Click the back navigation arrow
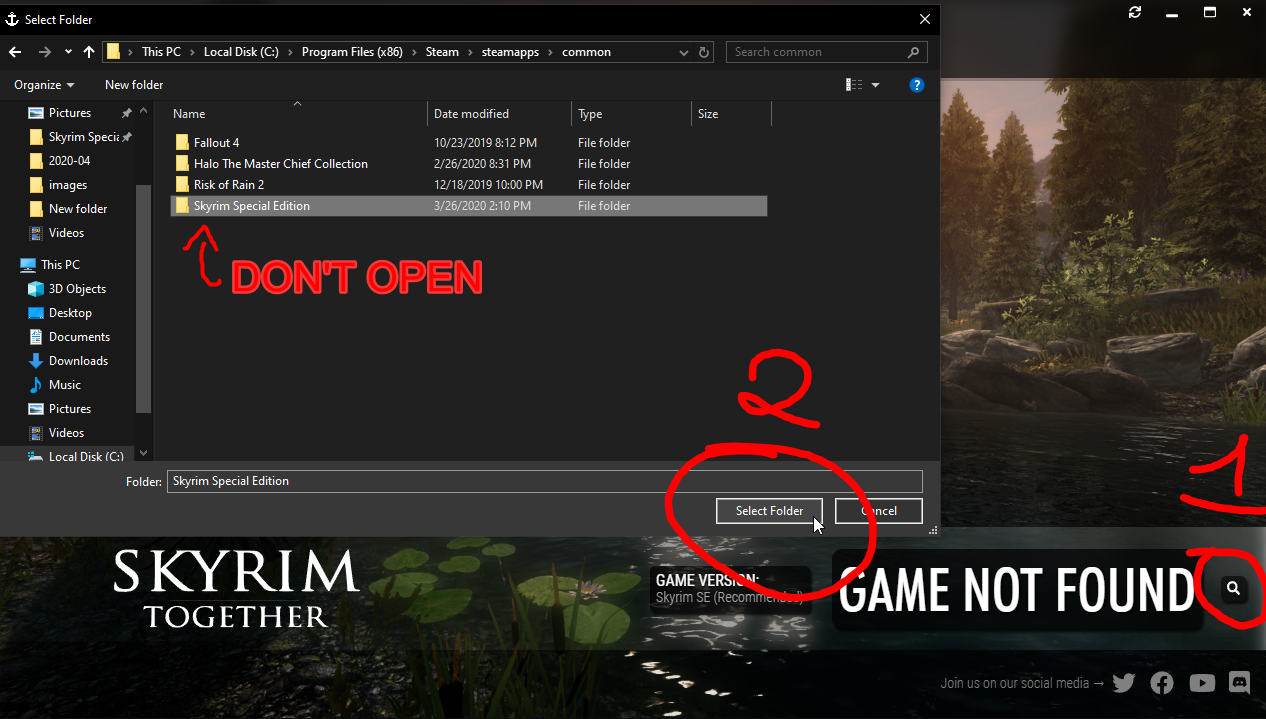 15,51
